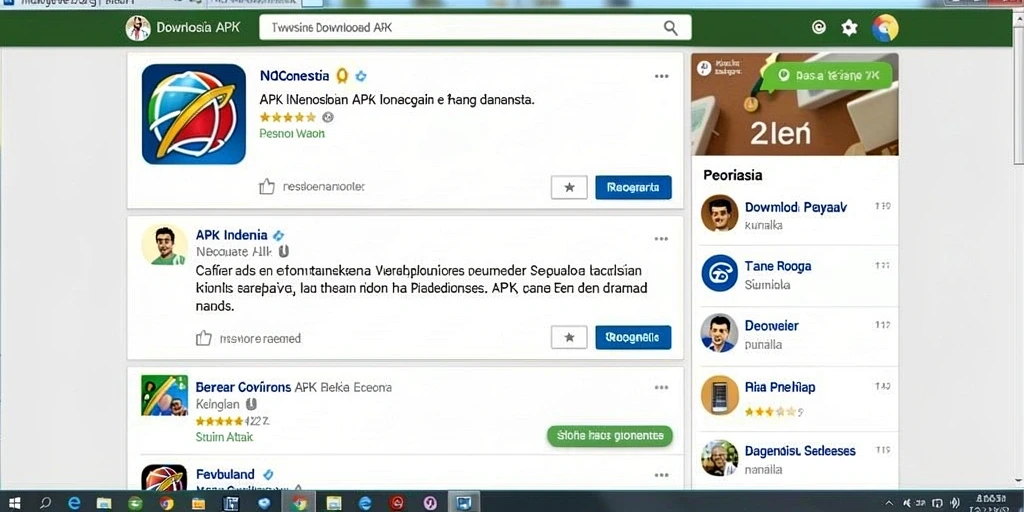This screenshot has width=1024, height=512.
Task: Click the blue Roognelle button
Action: 633,338
